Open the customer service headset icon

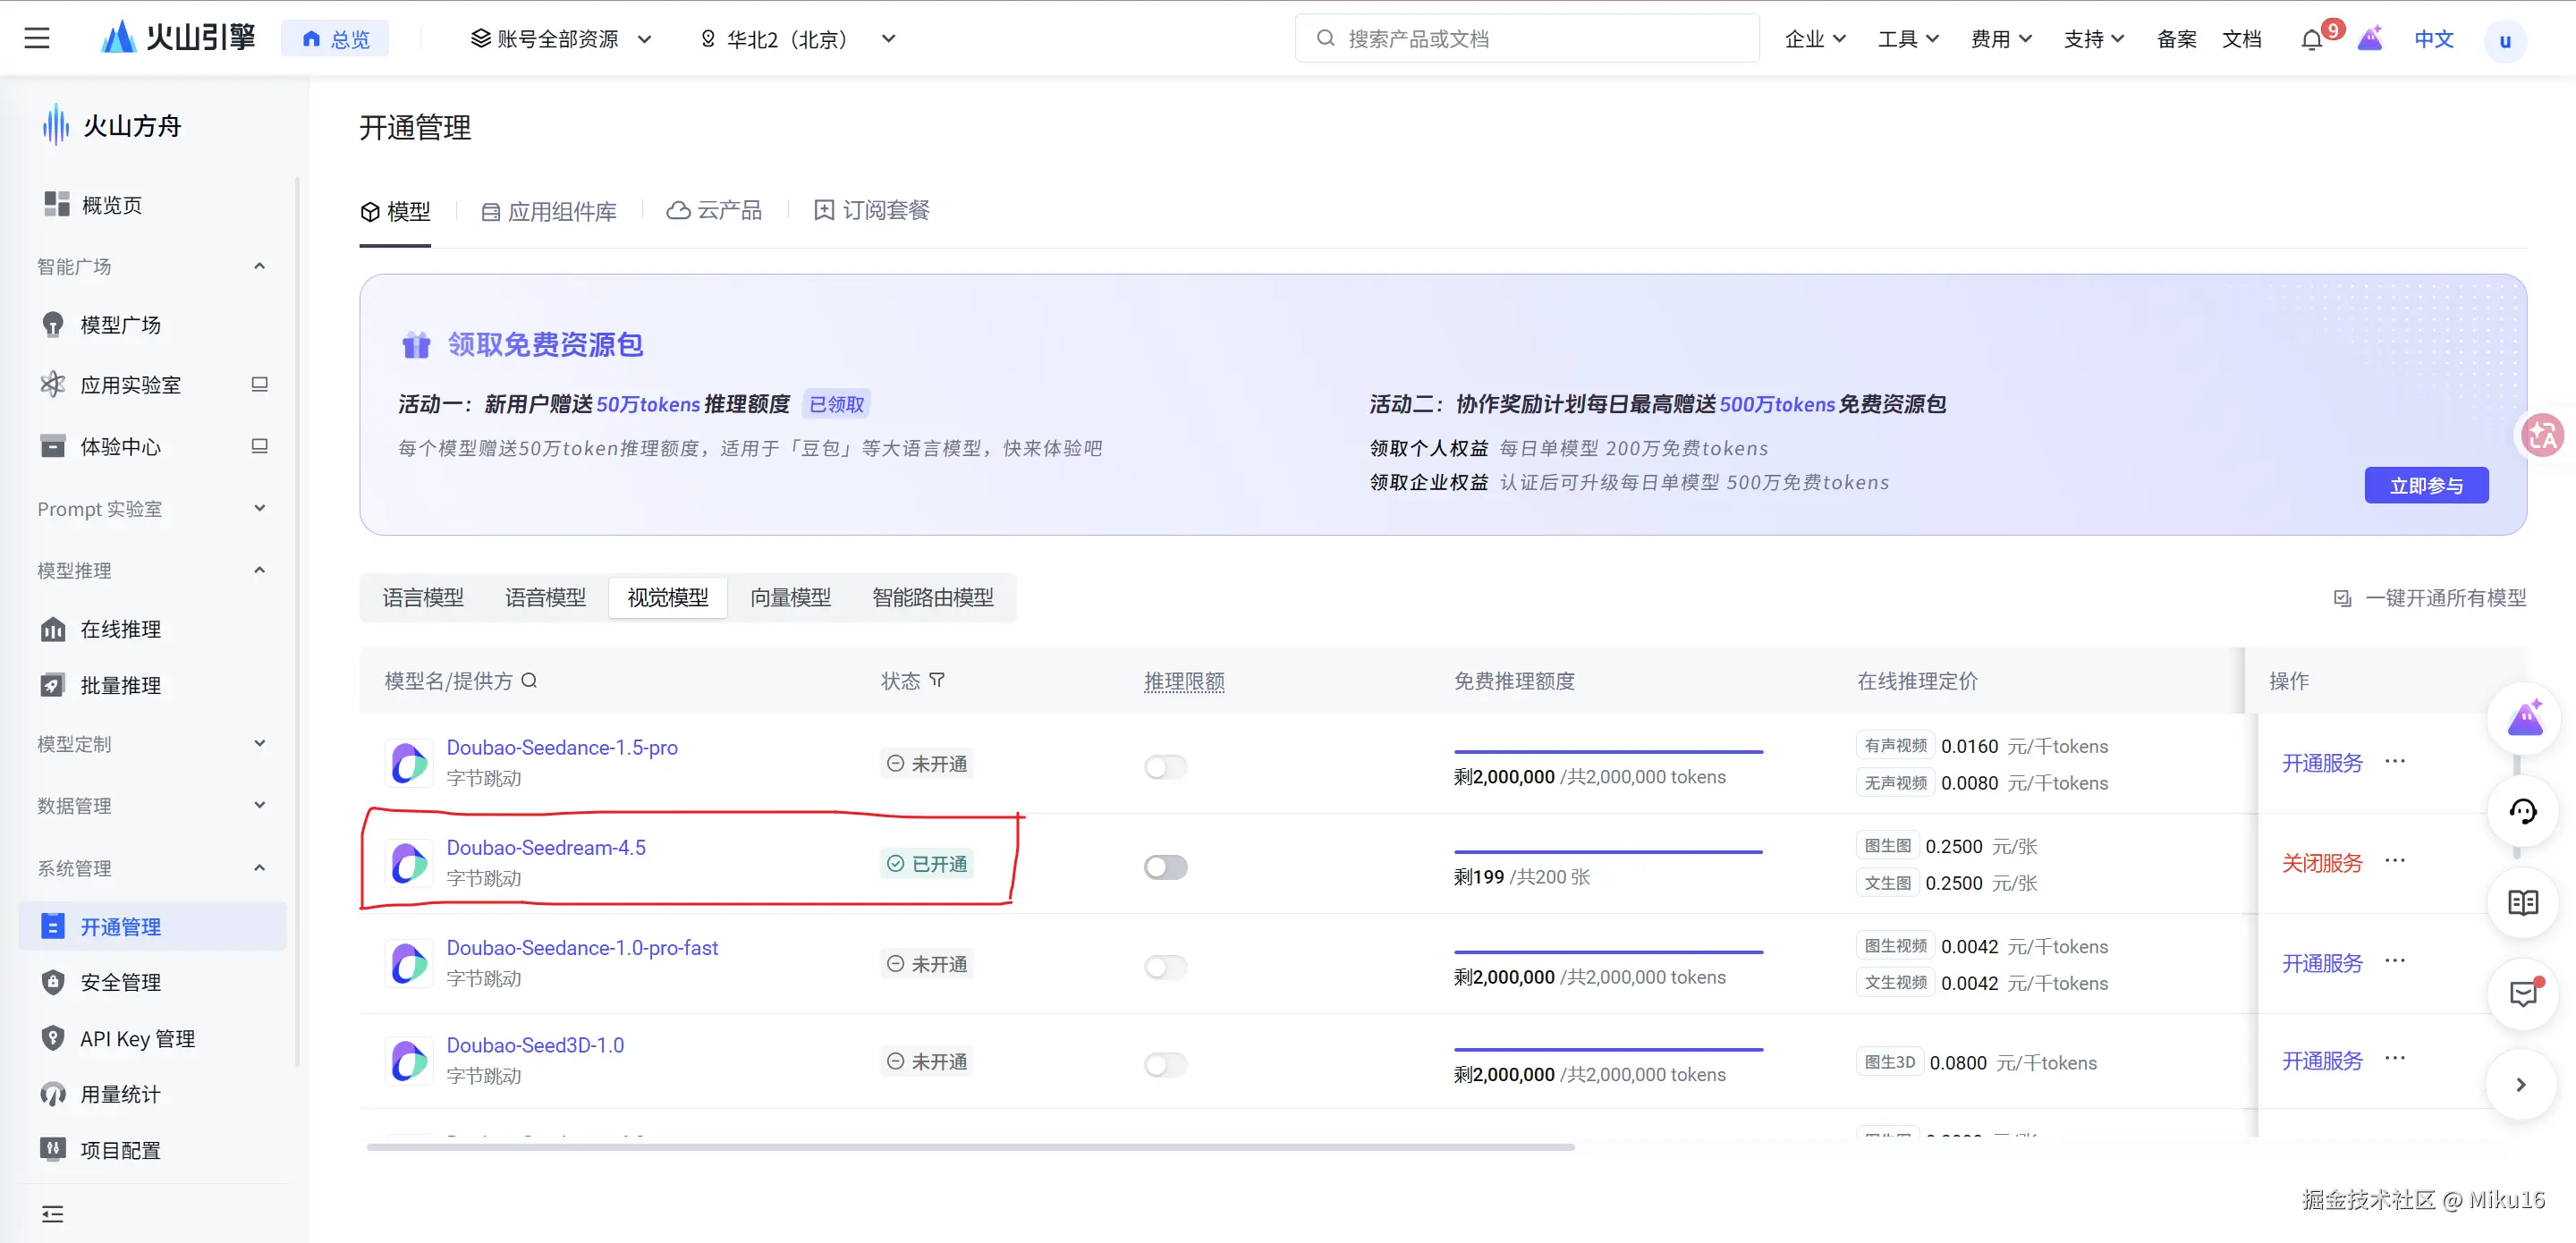[x=2522, y=811]
